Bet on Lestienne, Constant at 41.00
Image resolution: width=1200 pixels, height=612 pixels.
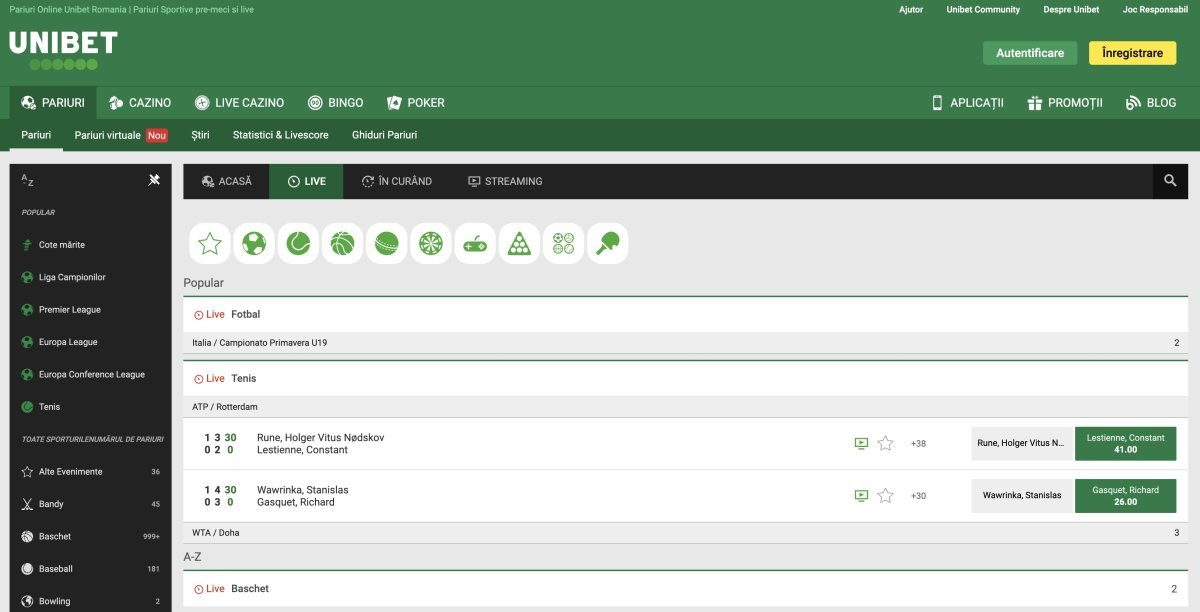pyautogui.click(x=1125, y=443)
